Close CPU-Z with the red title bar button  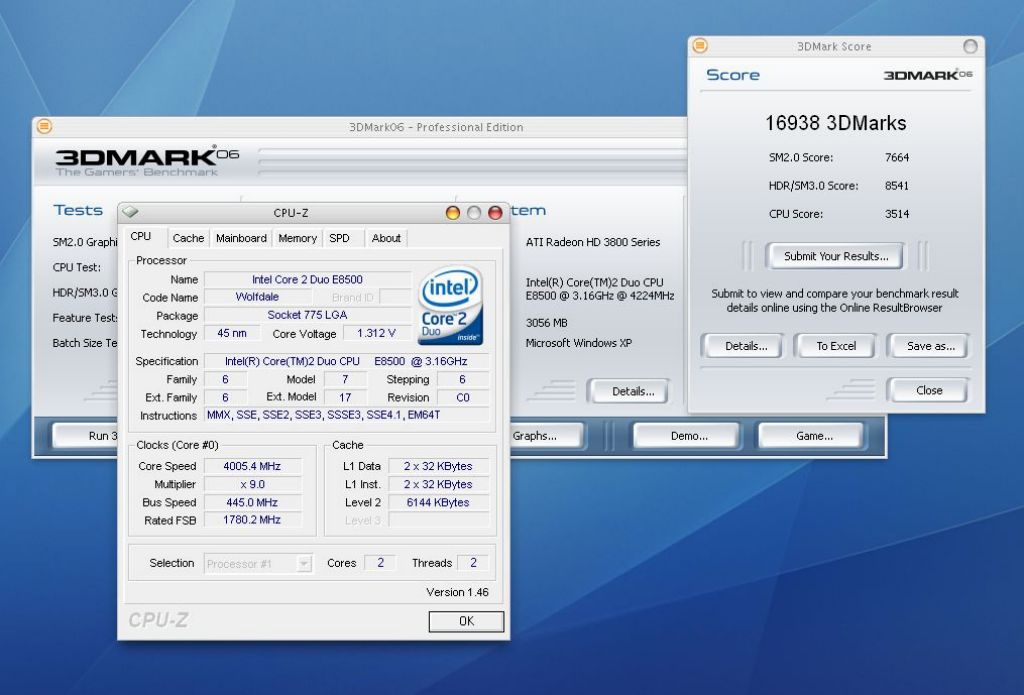(495, 212)
